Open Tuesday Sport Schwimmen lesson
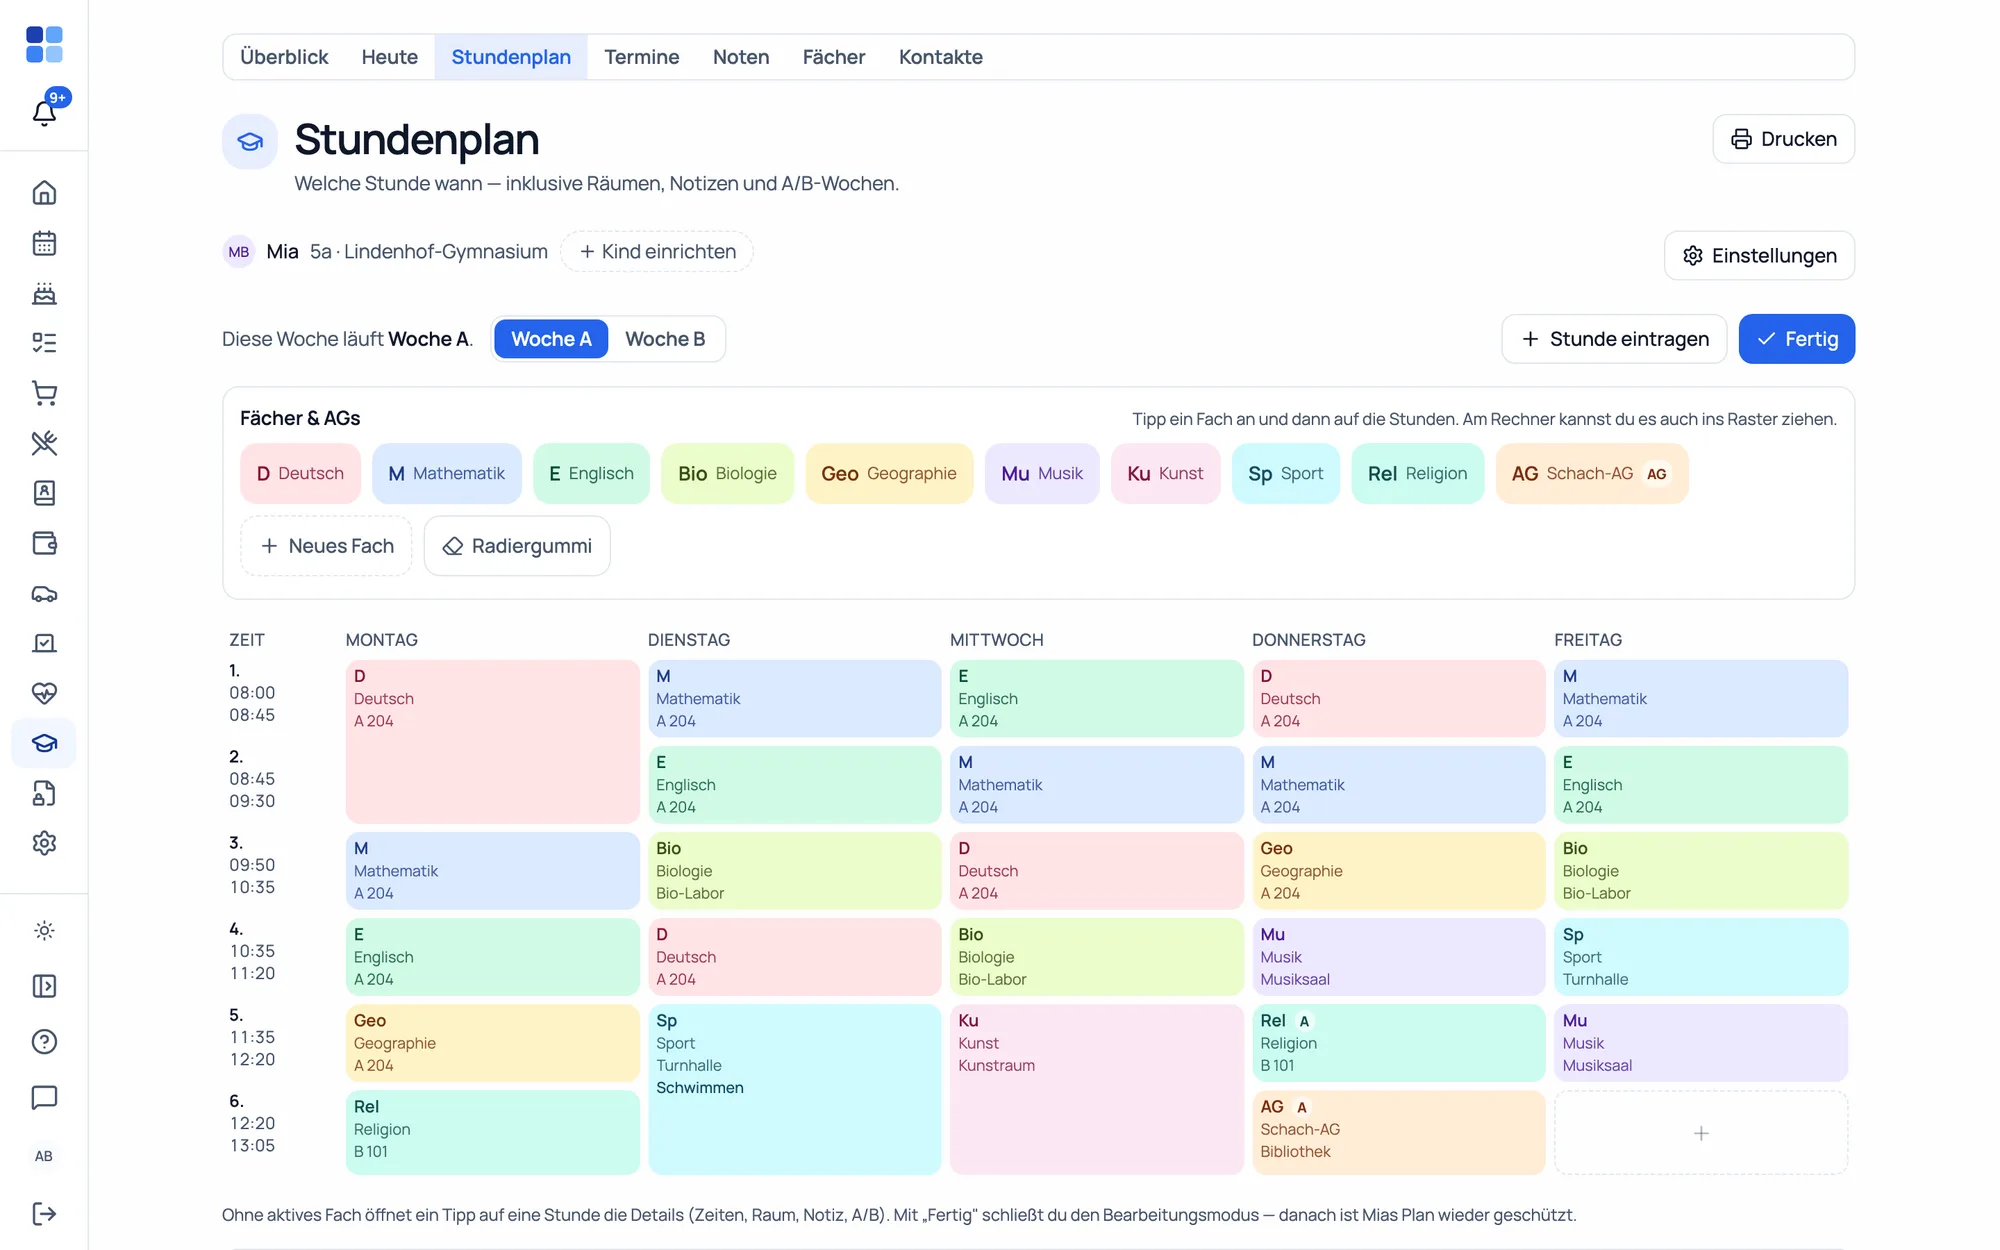The image size is (2000, 1250). click(x=794, y=1089)
